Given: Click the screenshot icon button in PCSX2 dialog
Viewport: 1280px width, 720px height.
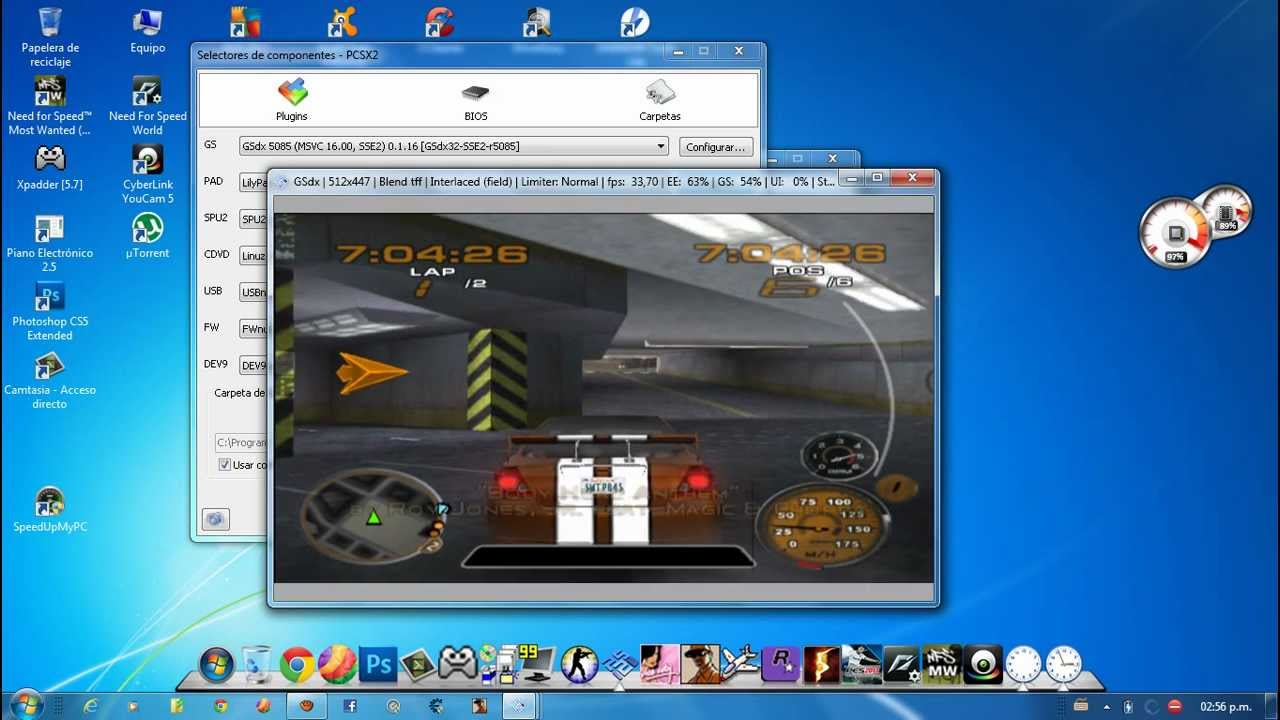Looking at the screenshot, I should 215,519.
